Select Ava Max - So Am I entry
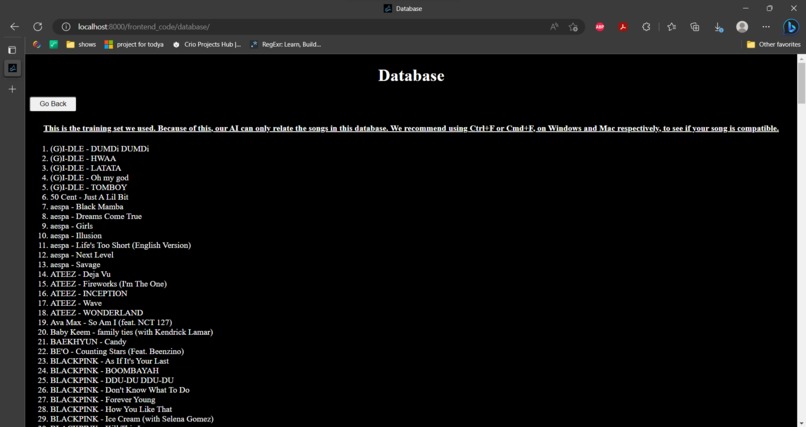 [x=111, y=323]
